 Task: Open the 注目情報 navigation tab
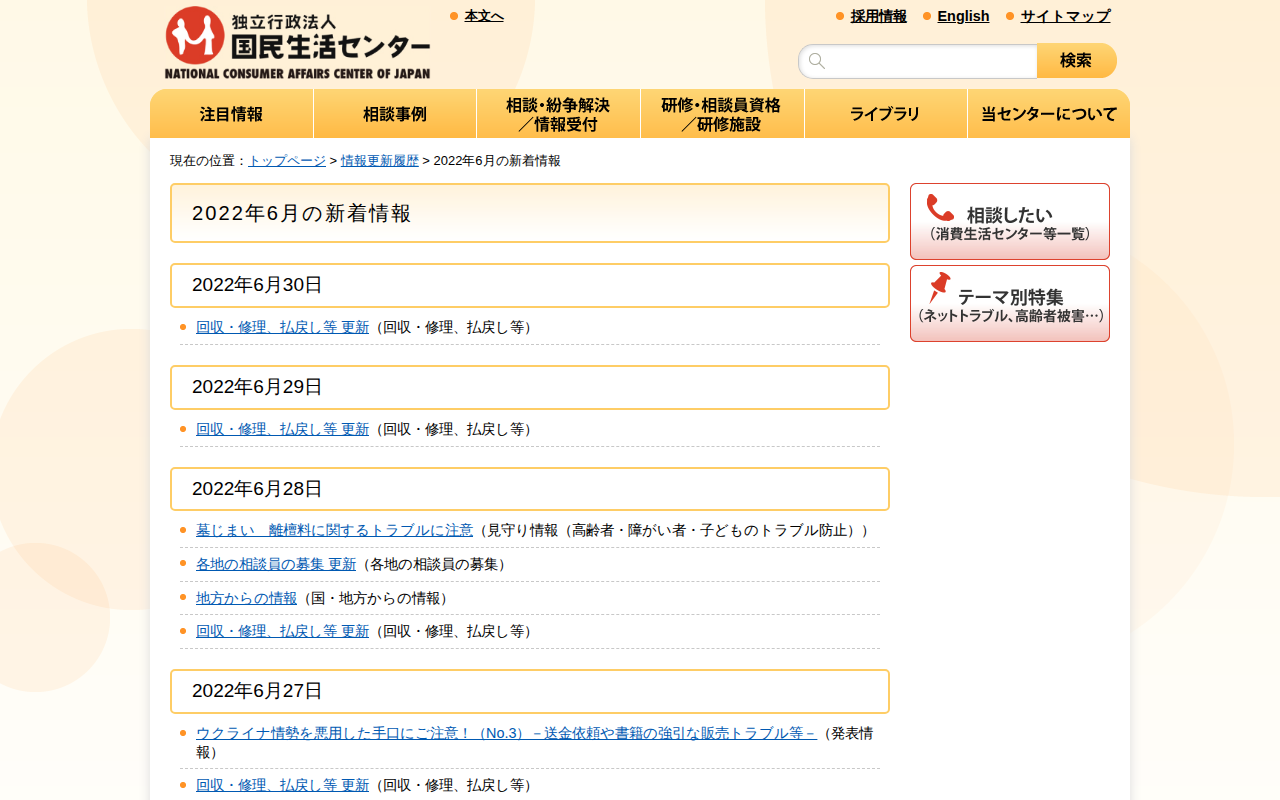(231, 113)
